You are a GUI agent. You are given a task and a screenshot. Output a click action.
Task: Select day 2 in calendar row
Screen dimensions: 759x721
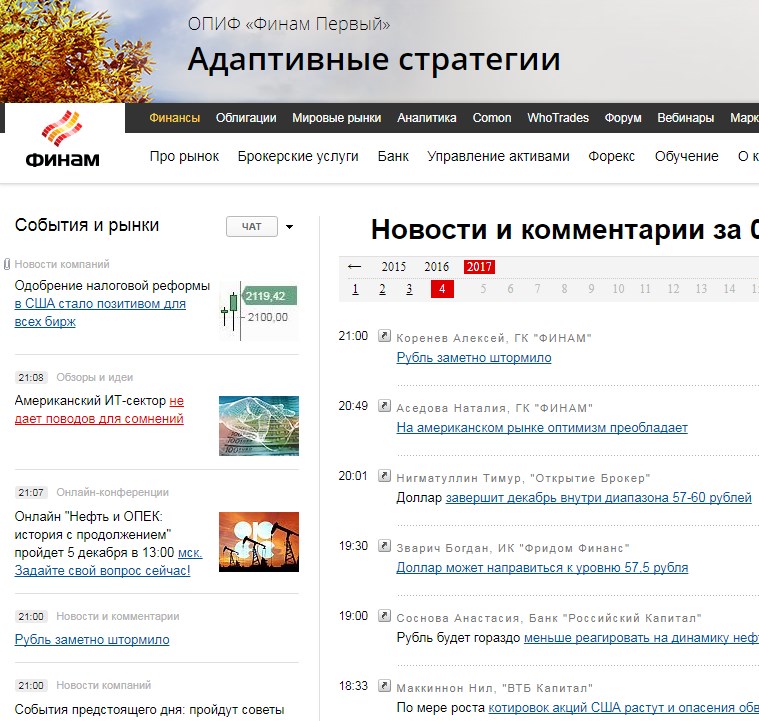[x=382, y=289]
